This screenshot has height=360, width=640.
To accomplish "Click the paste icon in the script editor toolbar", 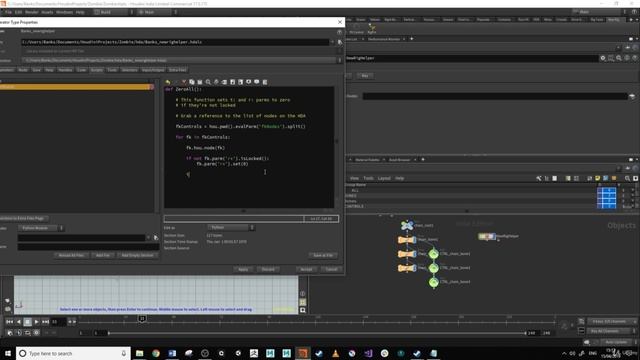I will coord(200,82).
